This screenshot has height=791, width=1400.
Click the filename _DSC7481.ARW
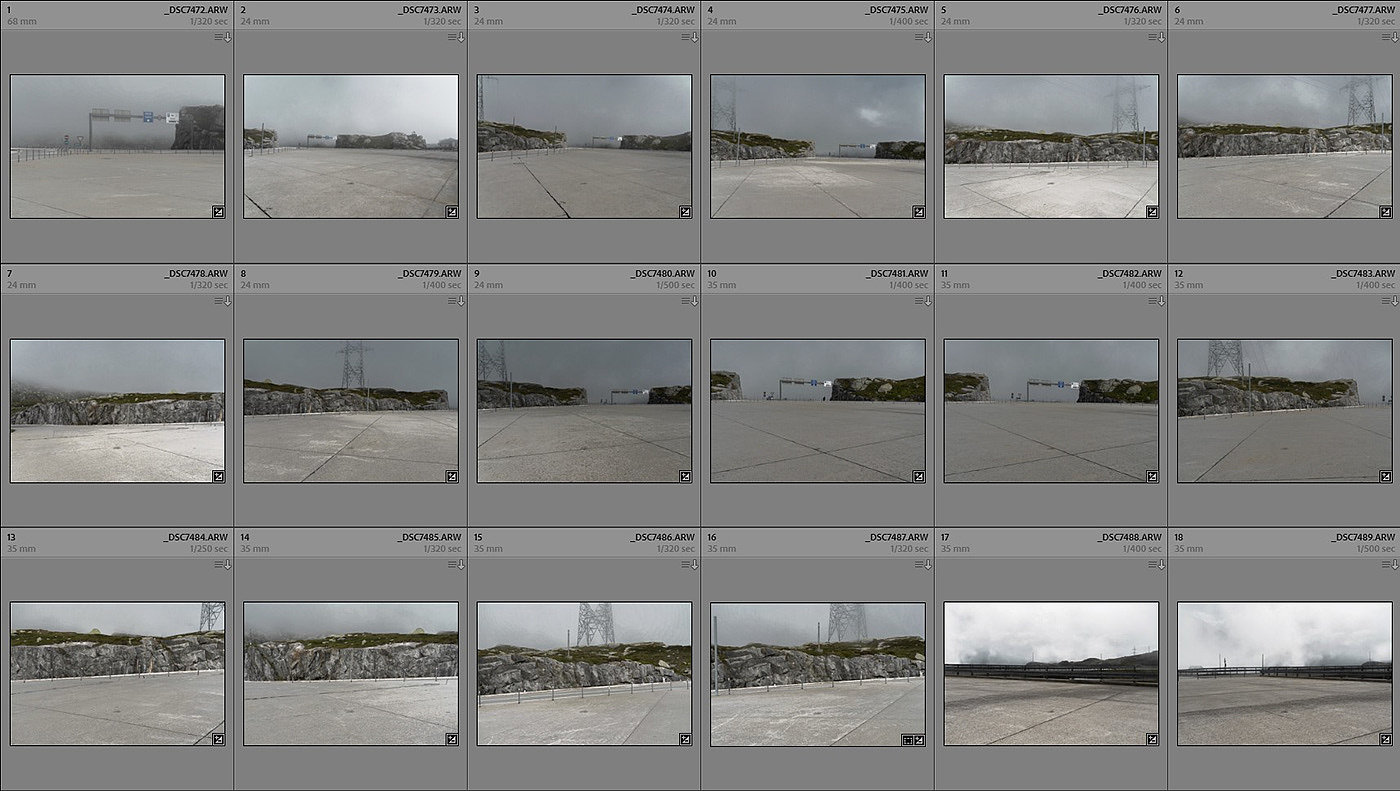[x=896, y=273]
